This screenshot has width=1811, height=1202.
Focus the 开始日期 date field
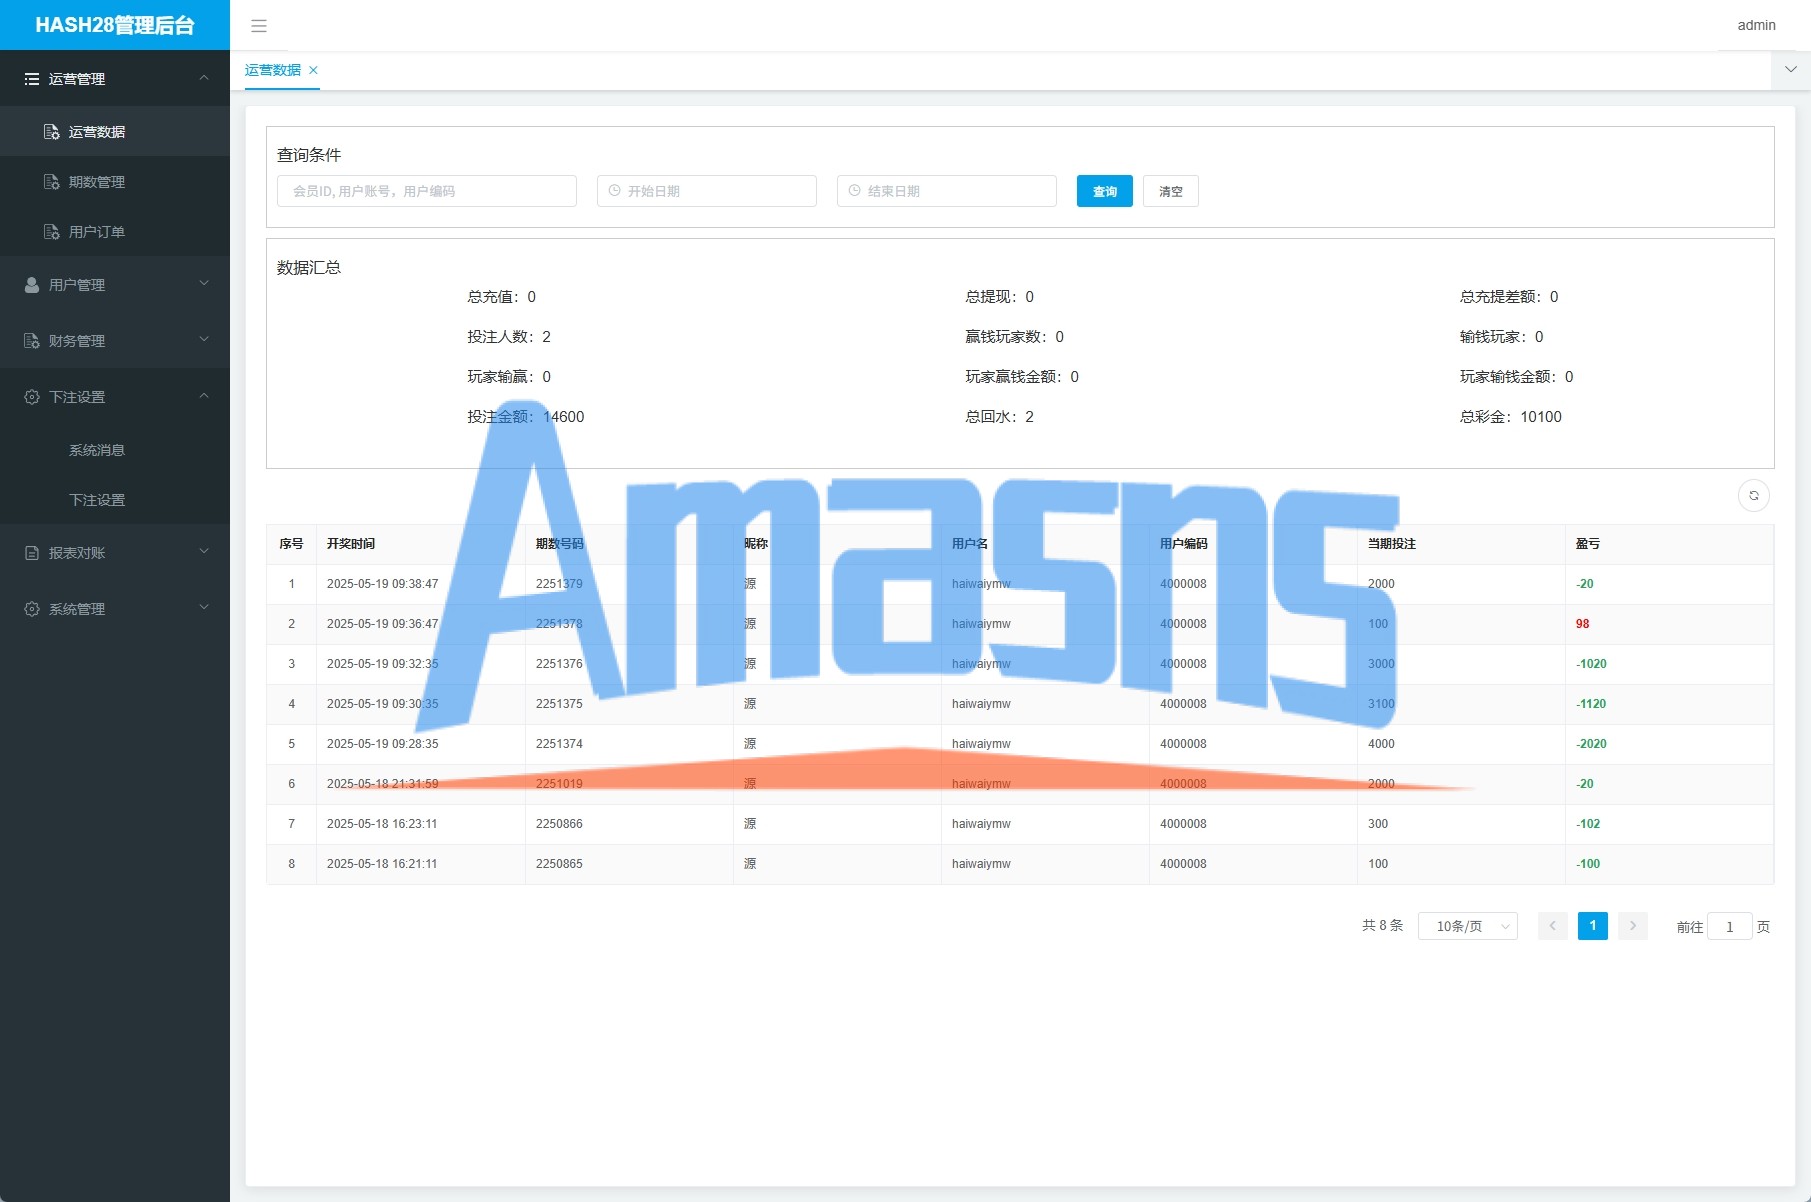(x=707, y=191)
